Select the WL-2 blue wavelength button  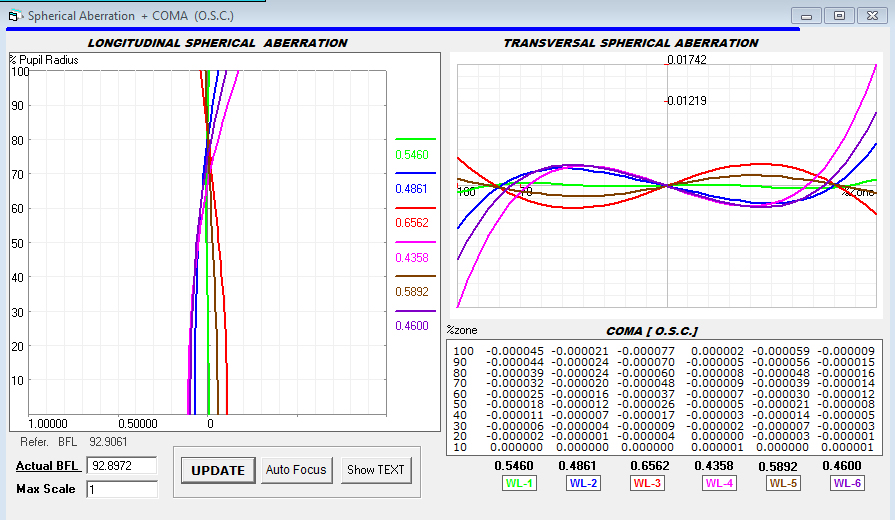[x=583, y=483]
